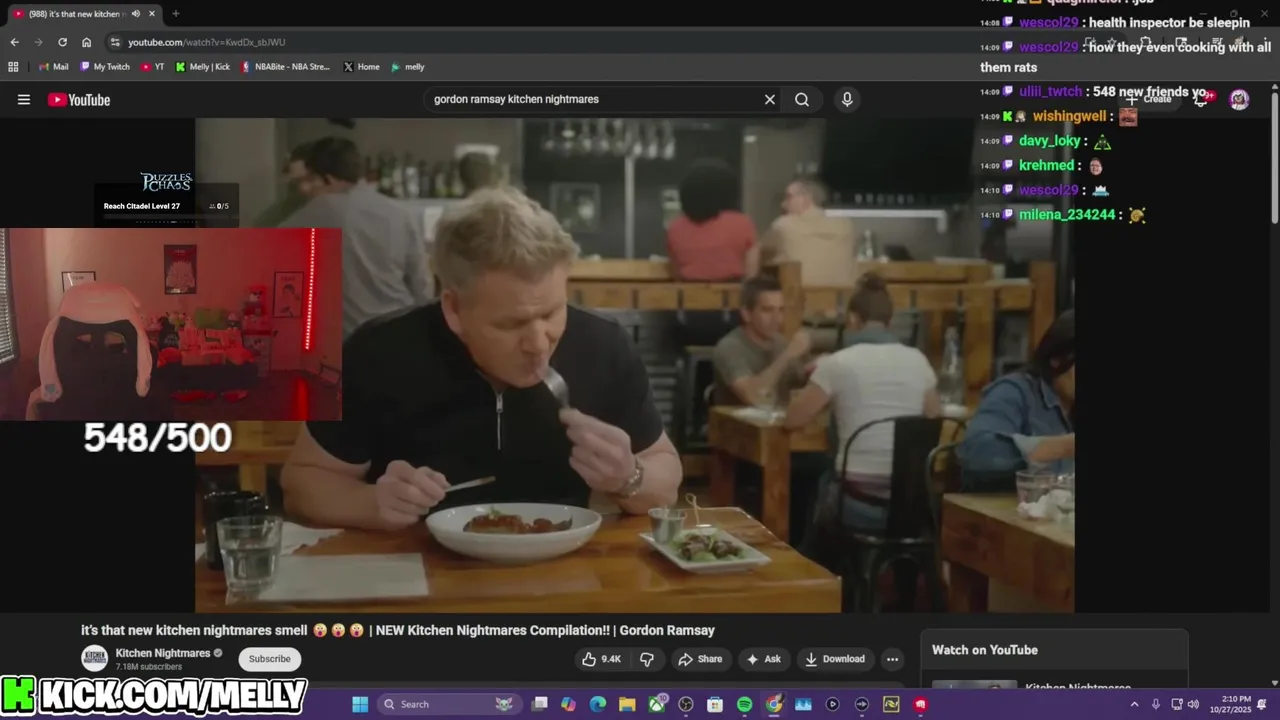Download the video via Download button
The width and height of the screenshot is (1280, 720).
pyautogui.click(x=835, y=659)
